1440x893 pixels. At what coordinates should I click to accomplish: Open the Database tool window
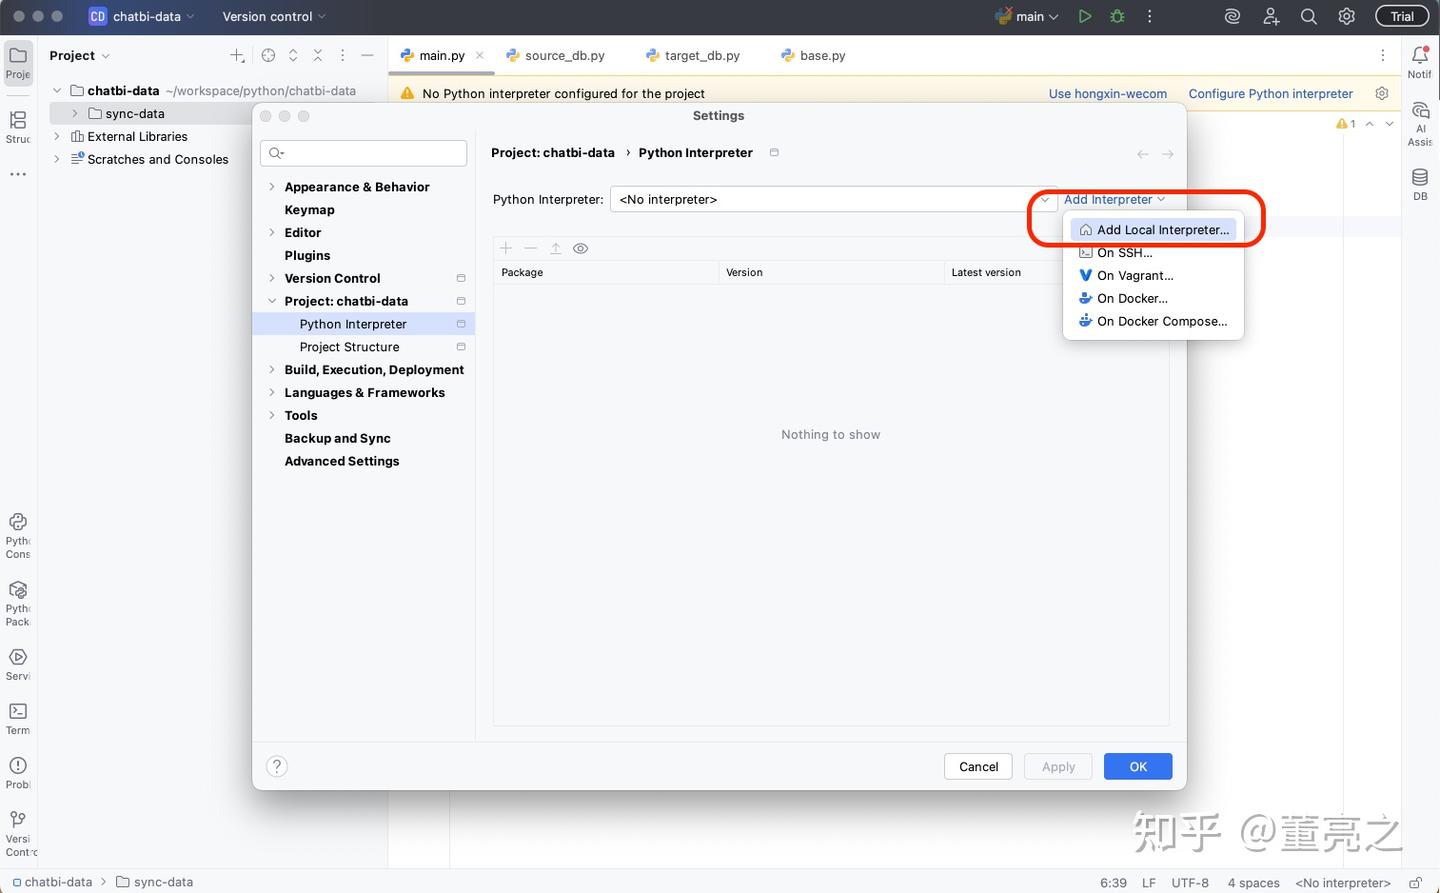pos(1420,184)
